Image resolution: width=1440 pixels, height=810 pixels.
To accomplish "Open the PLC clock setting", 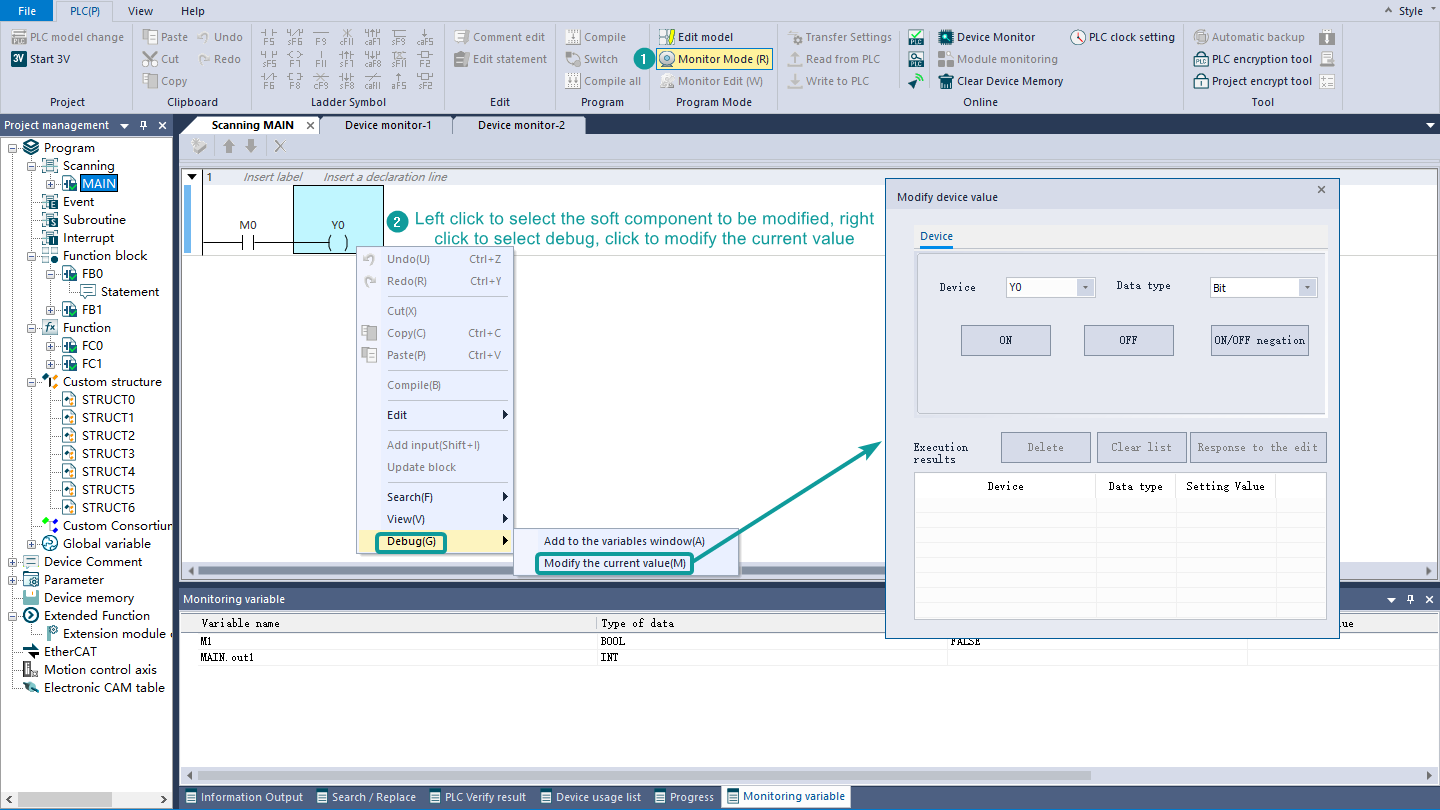I will (x=1078, y=37).
